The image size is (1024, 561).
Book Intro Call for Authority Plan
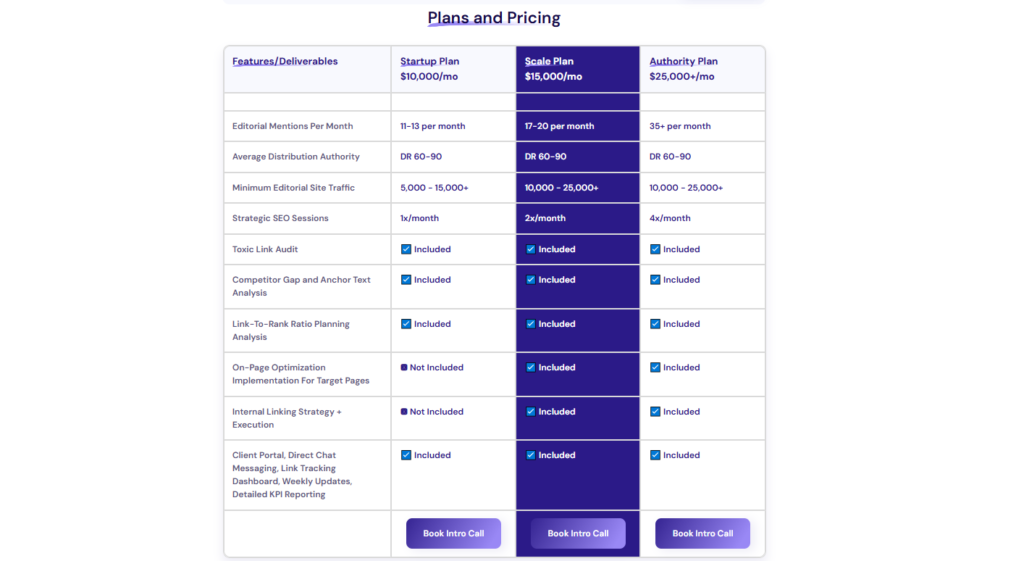702,533
